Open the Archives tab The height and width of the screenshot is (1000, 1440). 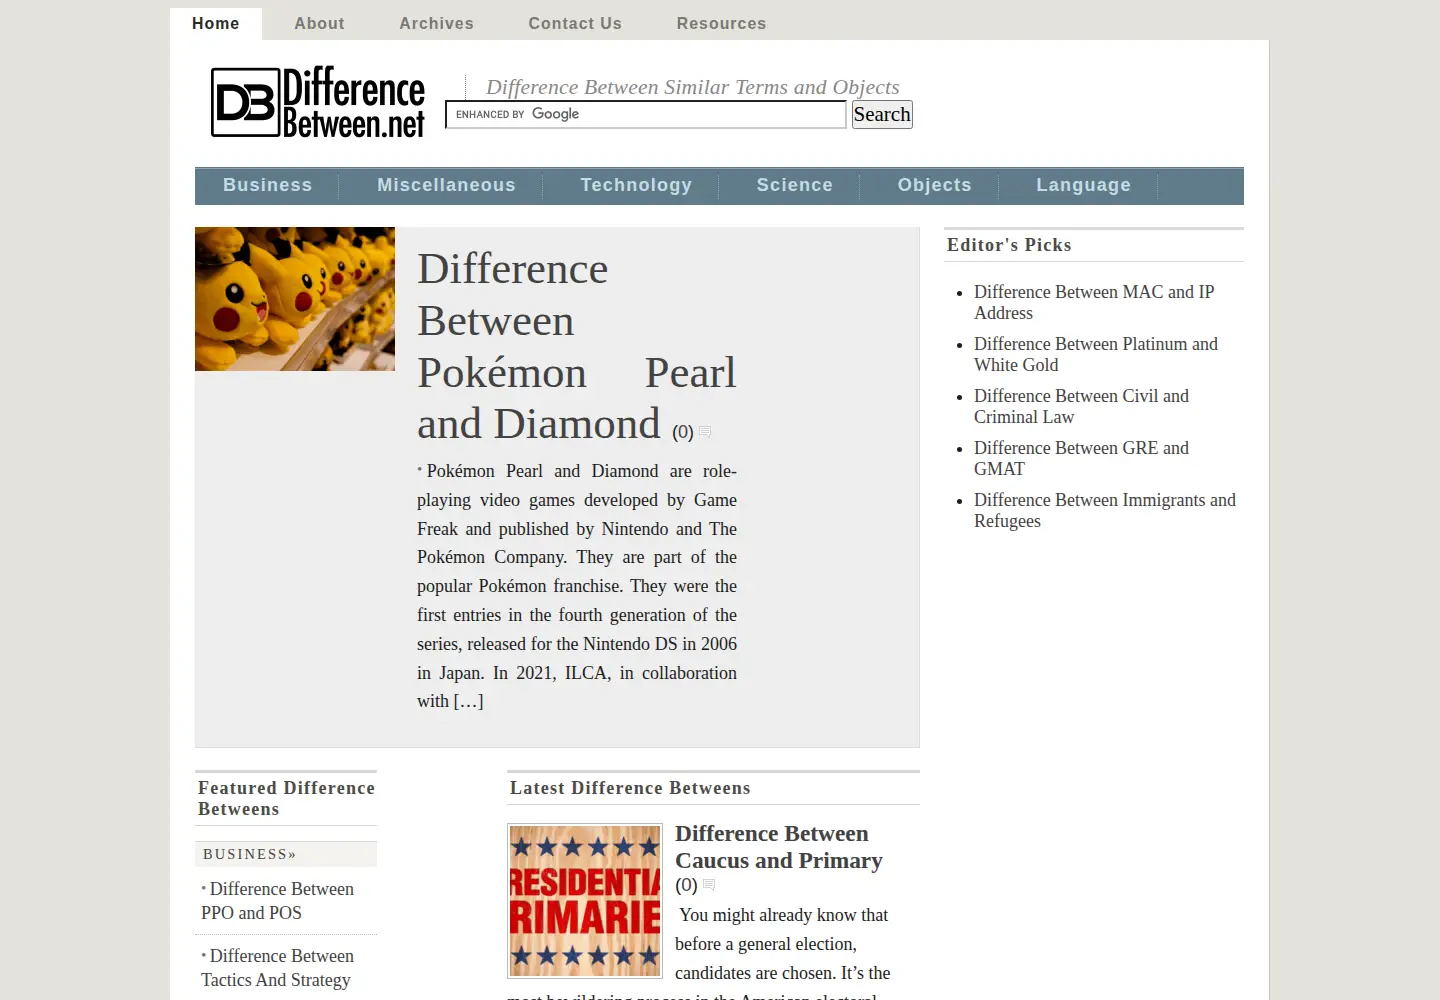point(436,23)
